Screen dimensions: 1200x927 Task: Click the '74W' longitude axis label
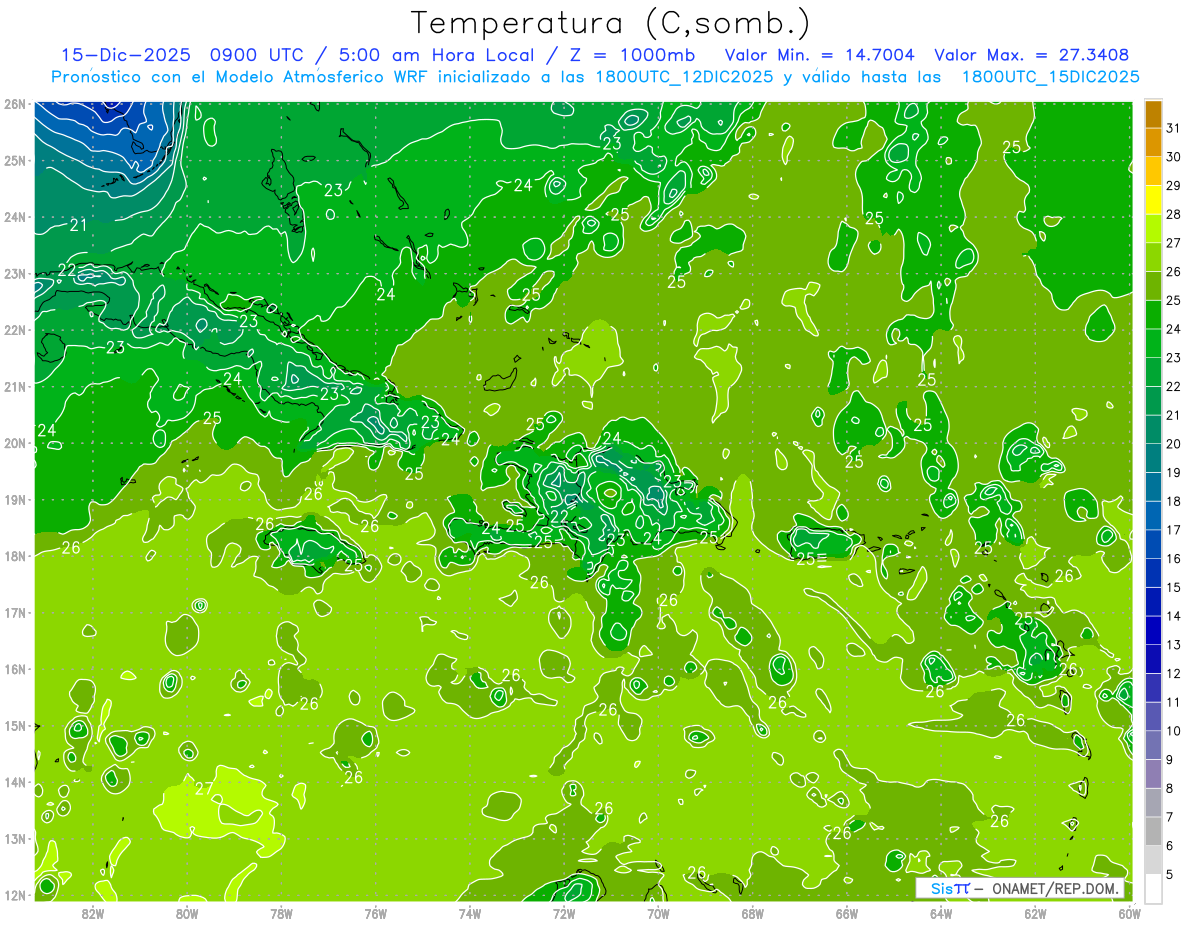pyautogui.click(x=470, y=913)
